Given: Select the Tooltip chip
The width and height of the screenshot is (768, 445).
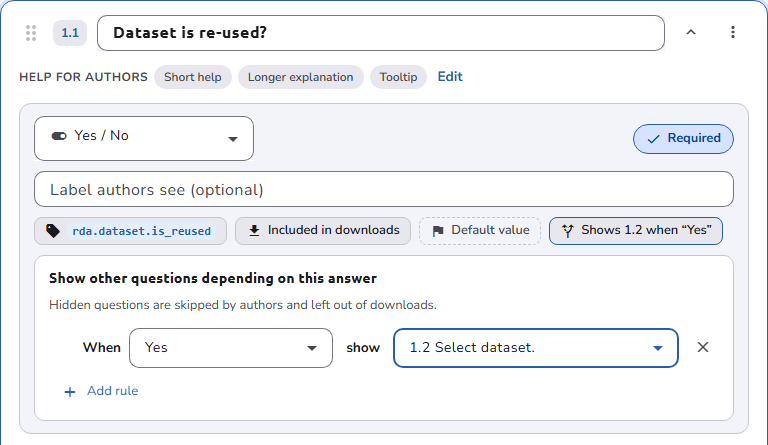Looking at the screenshot, I should [x=398, y=77].
